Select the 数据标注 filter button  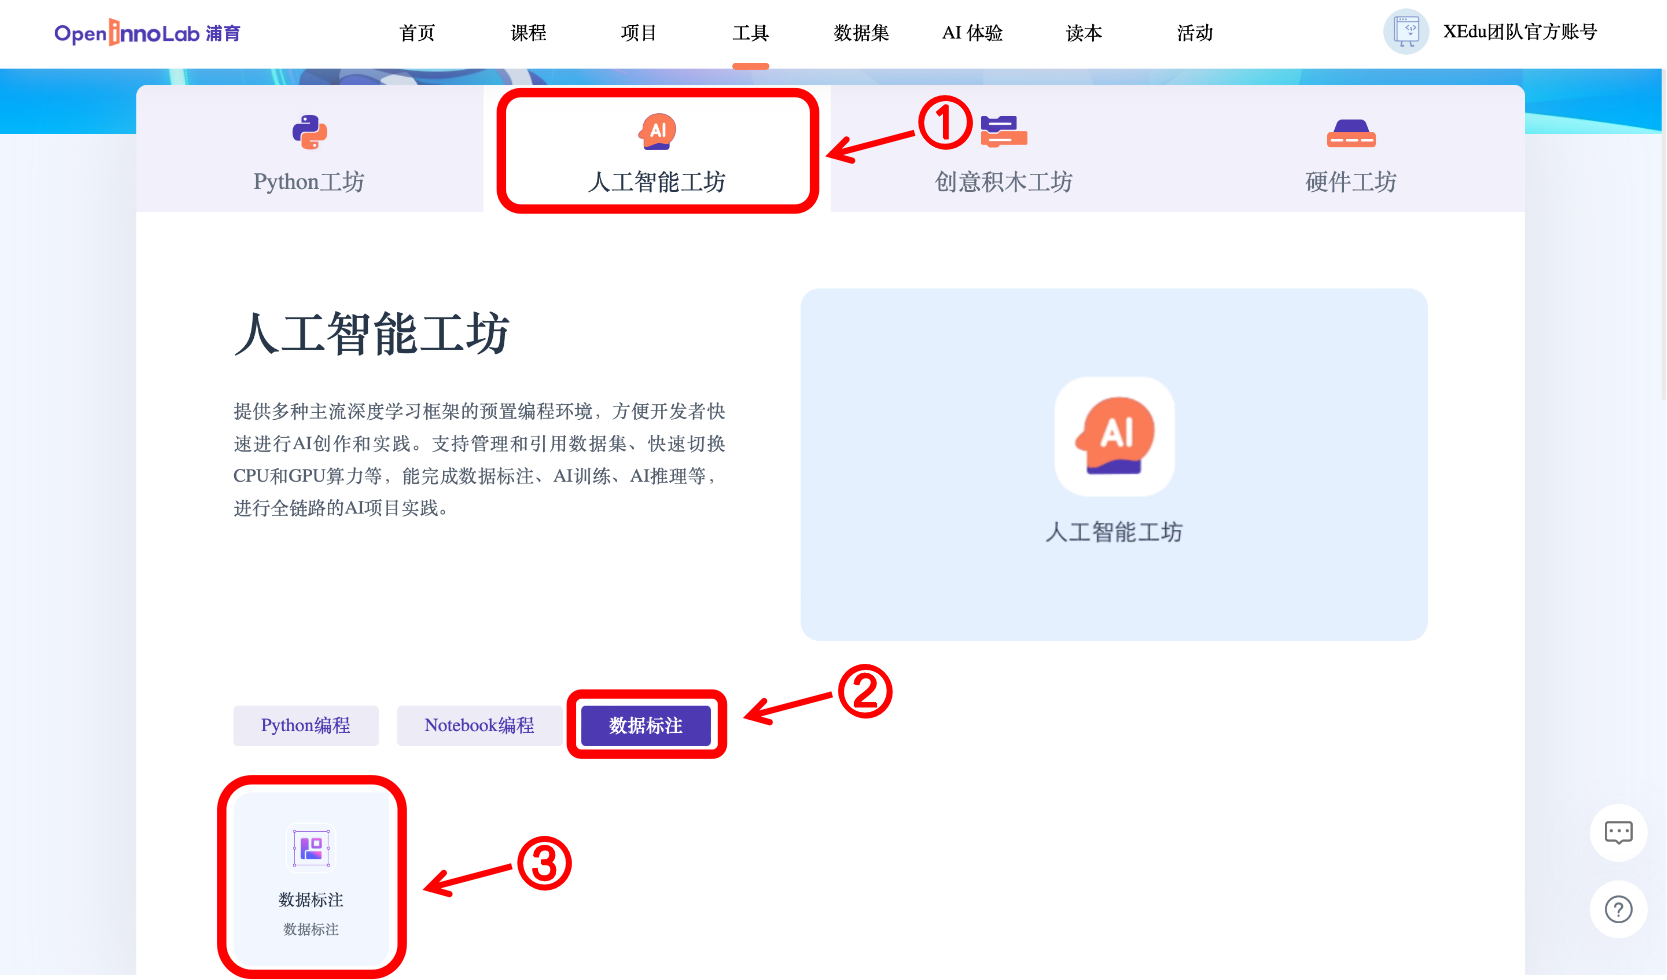pos(646,726)
